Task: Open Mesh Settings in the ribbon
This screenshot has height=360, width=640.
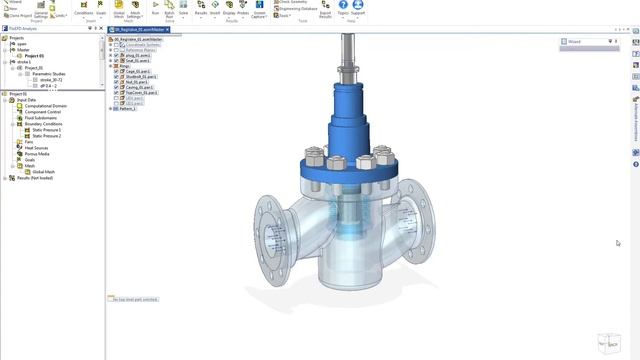Action: tap(135, 9)
